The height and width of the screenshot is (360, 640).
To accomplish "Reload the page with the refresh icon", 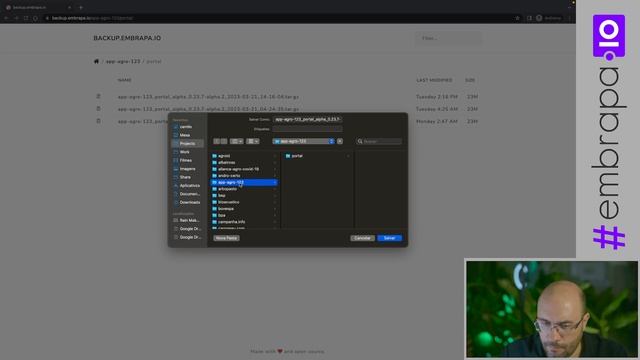I will 26,18.
